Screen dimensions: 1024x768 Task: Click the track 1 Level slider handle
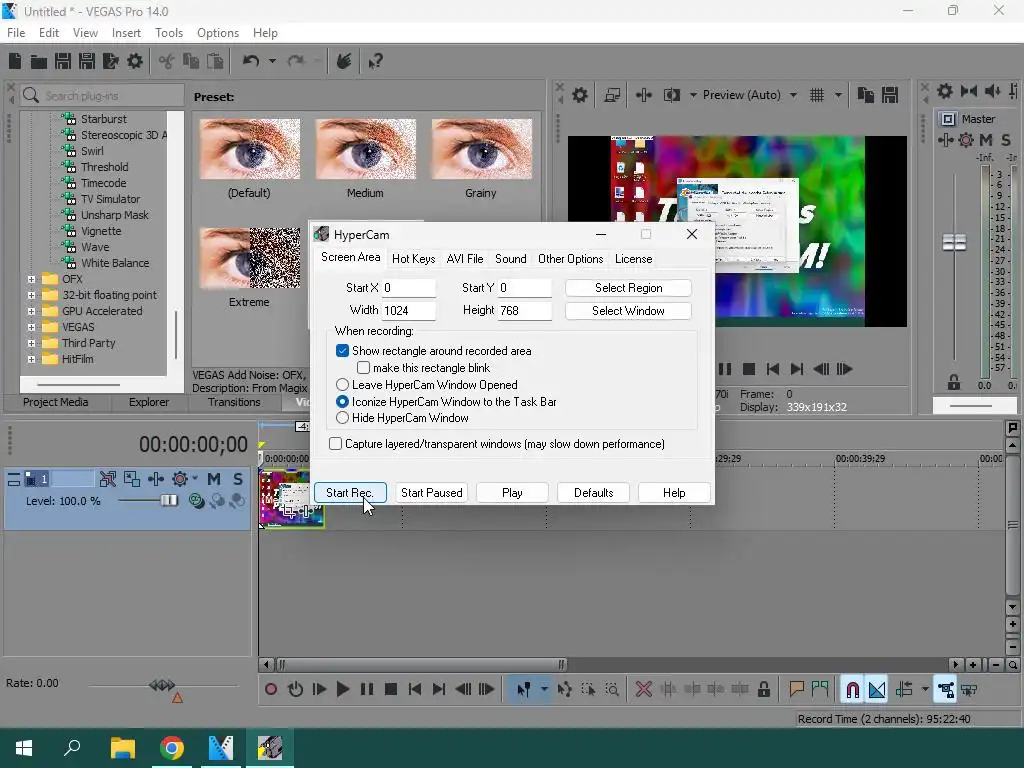click(169, 500)
